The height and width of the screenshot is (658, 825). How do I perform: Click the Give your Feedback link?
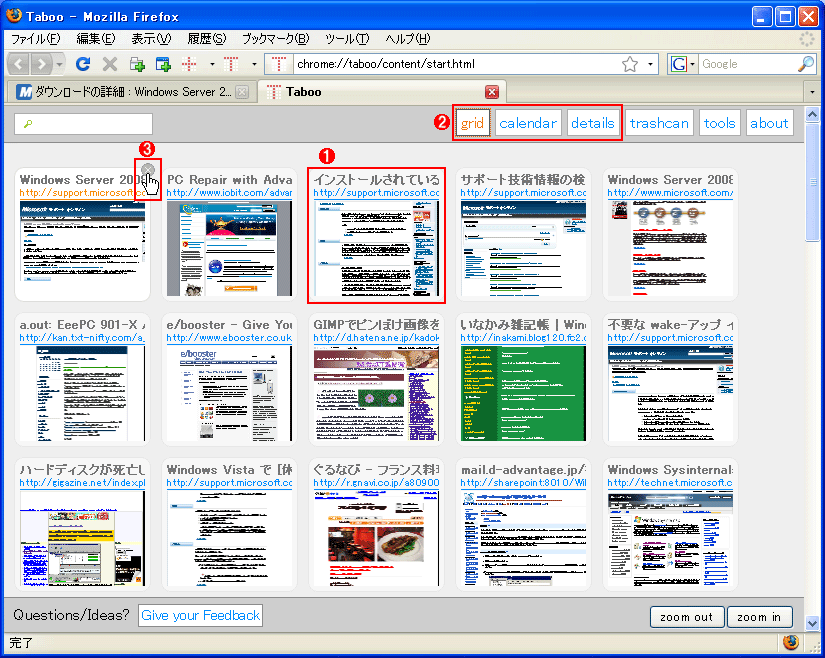pyautogui.click(x=200, y=615)
